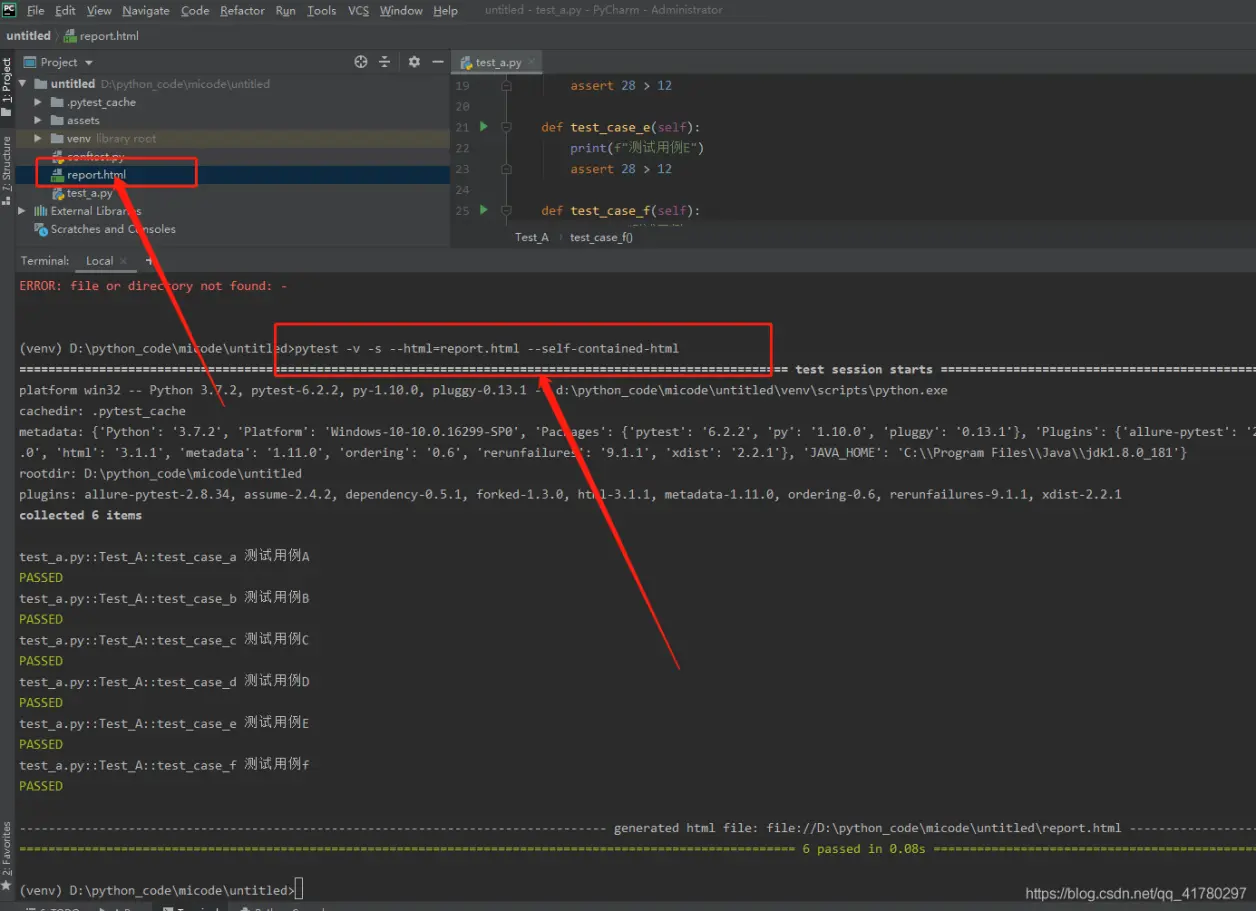Fold test_case_e at line 21 marker
1256x911 pixels.
coord(506,127)
